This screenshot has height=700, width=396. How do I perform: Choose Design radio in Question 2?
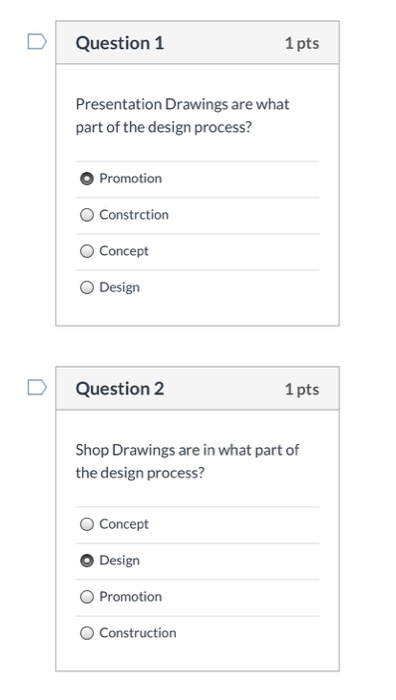[87, 560]
